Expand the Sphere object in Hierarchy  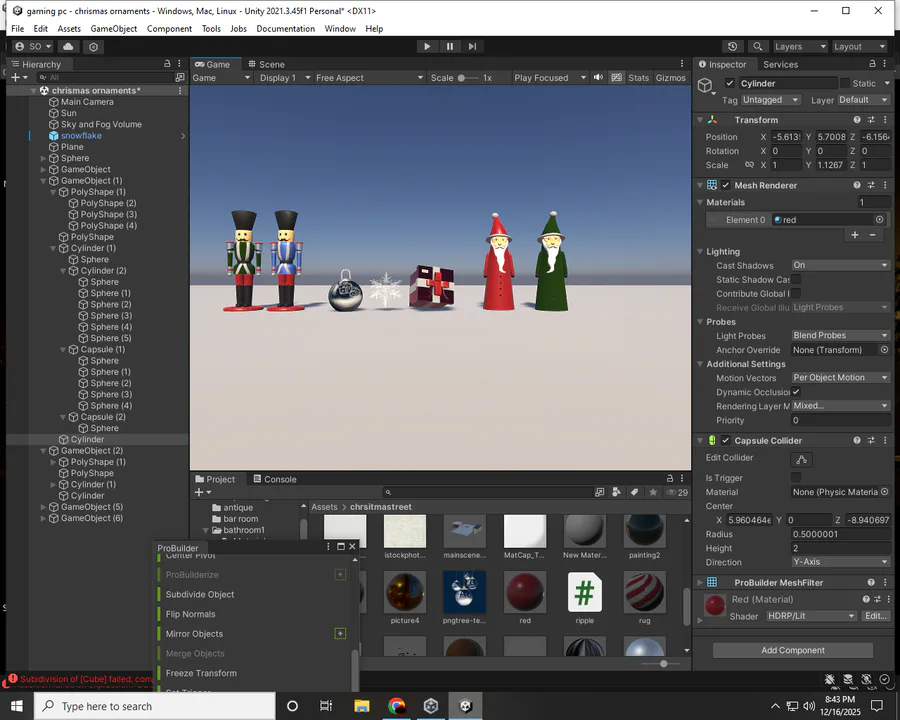[x=43, y=158]
